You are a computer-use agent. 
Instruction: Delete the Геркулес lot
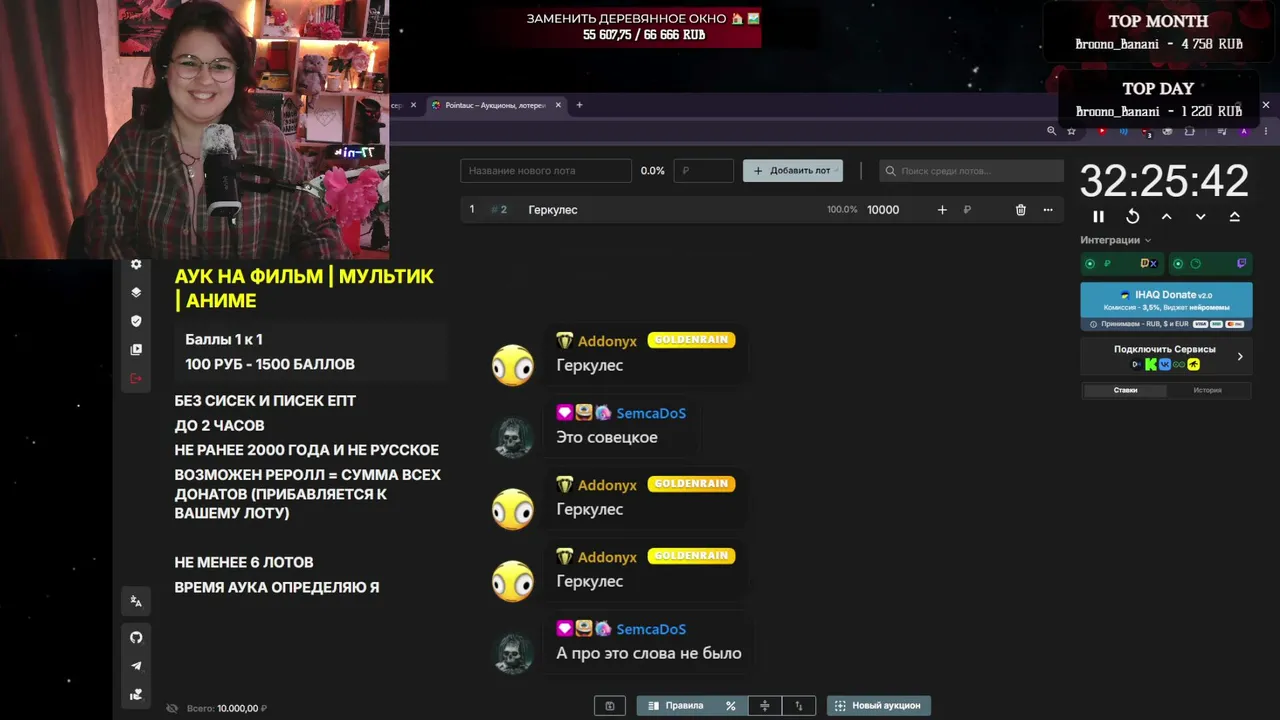coord(1021,210)
